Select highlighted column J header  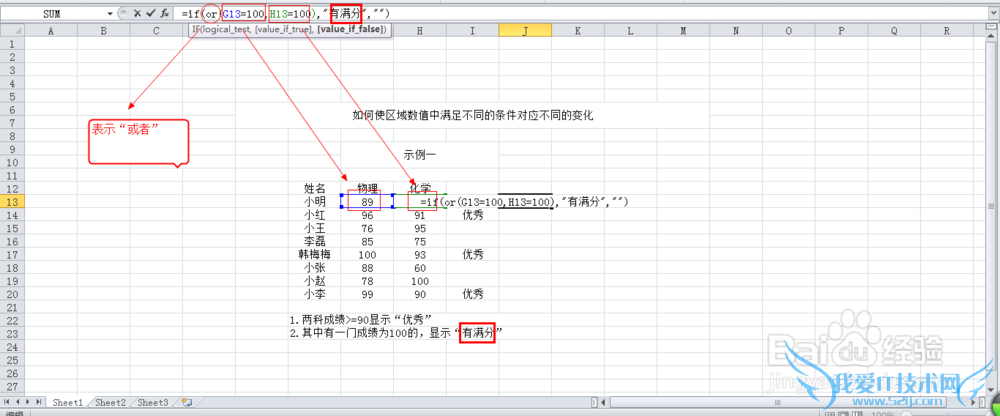[x=525, y=30]
